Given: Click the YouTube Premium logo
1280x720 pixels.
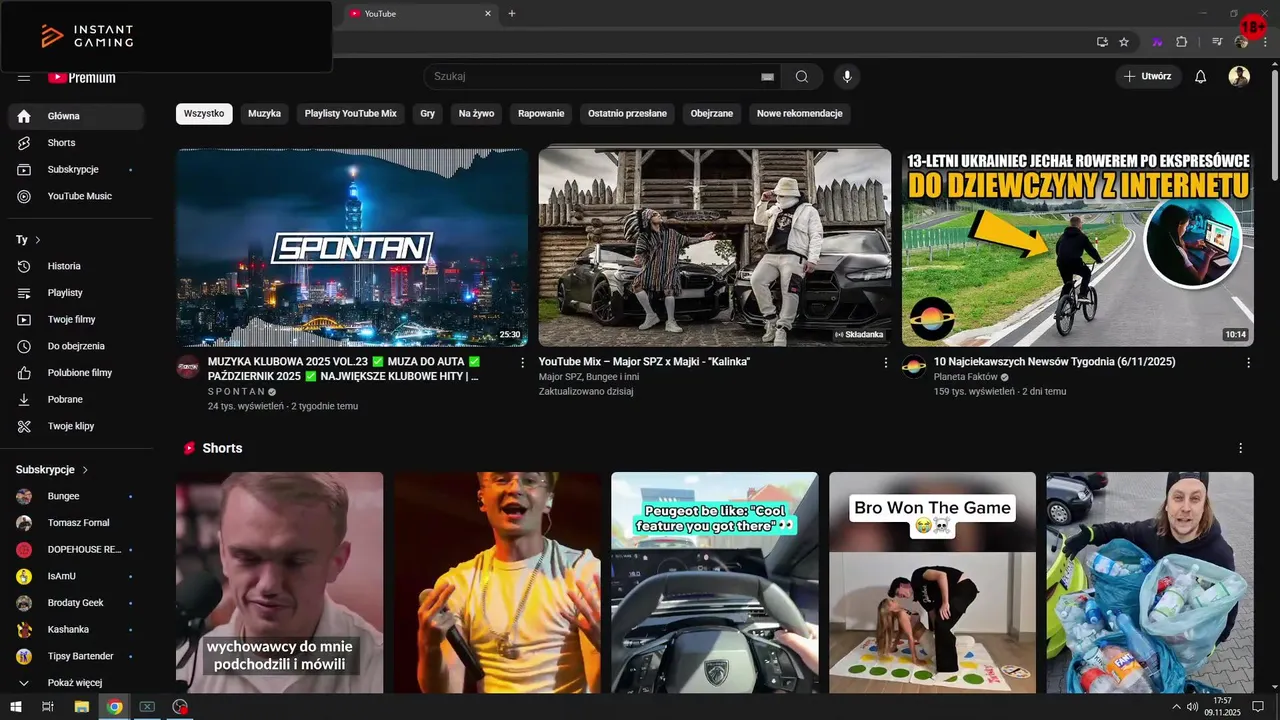Looking at the screenshot, I should [82, 77].
